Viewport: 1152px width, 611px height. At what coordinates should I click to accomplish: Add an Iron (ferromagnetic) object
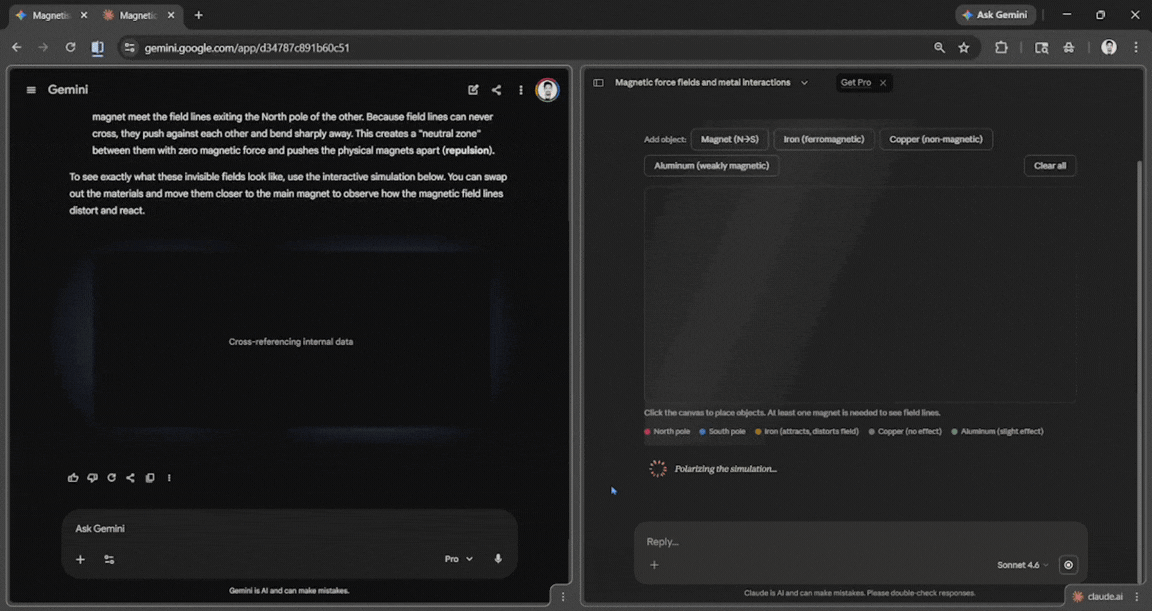824,139
